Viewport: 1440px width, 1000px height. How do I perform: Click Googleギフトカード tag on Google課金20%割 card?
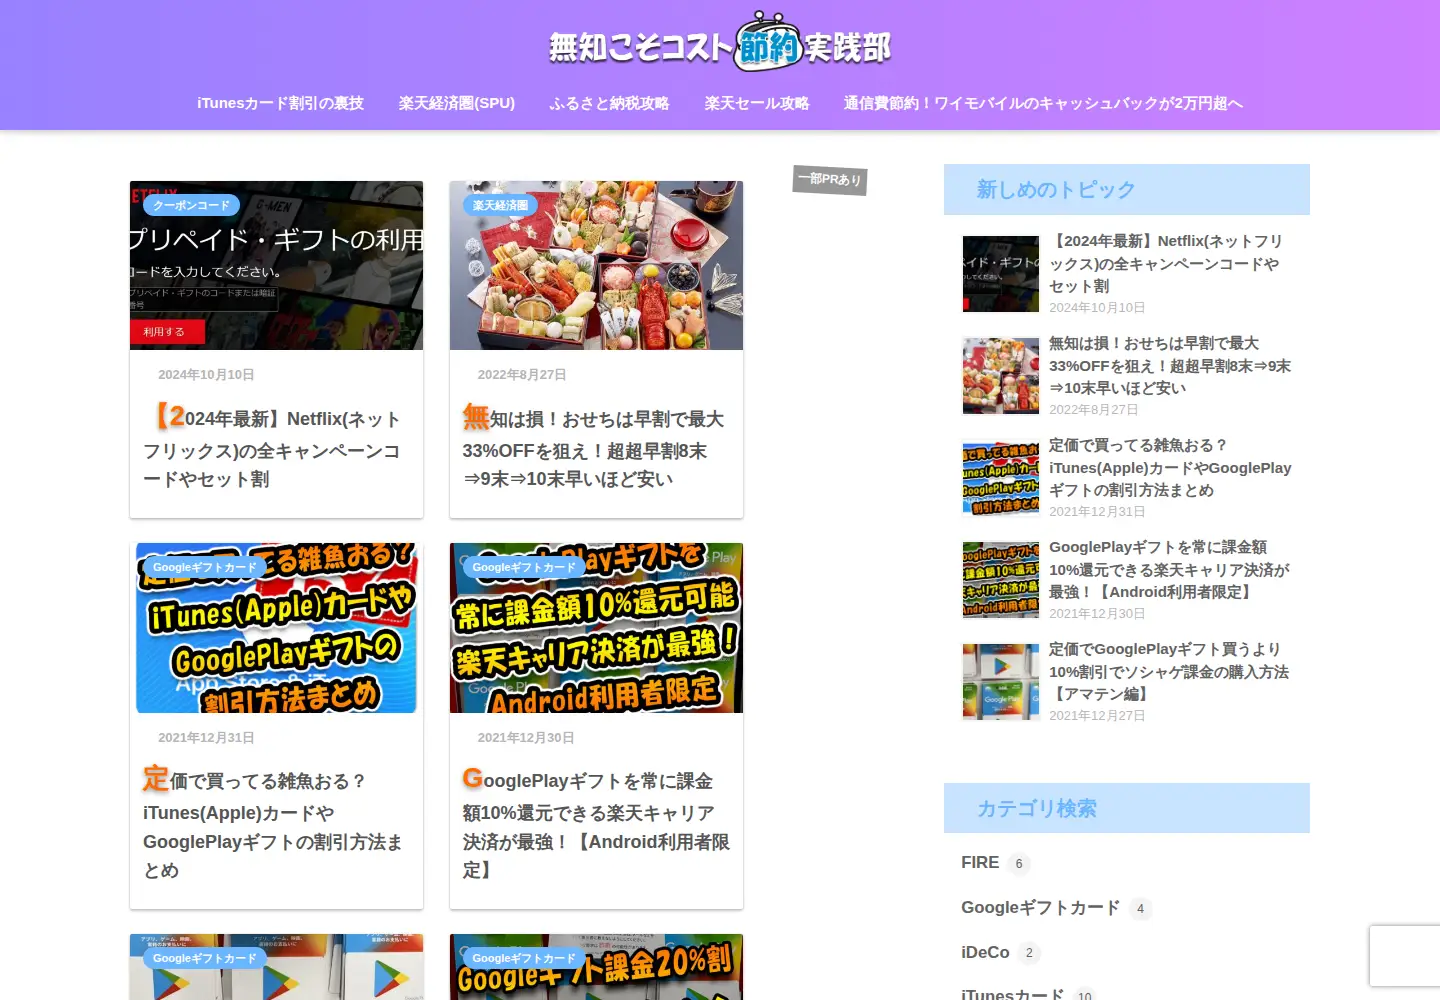click(524, 958)
